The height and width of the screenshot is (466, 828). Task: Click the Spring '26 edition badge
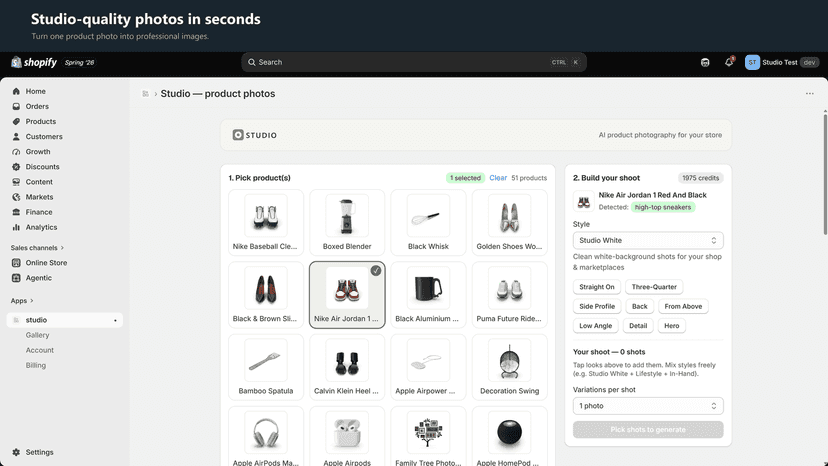(x=79, y=62)
